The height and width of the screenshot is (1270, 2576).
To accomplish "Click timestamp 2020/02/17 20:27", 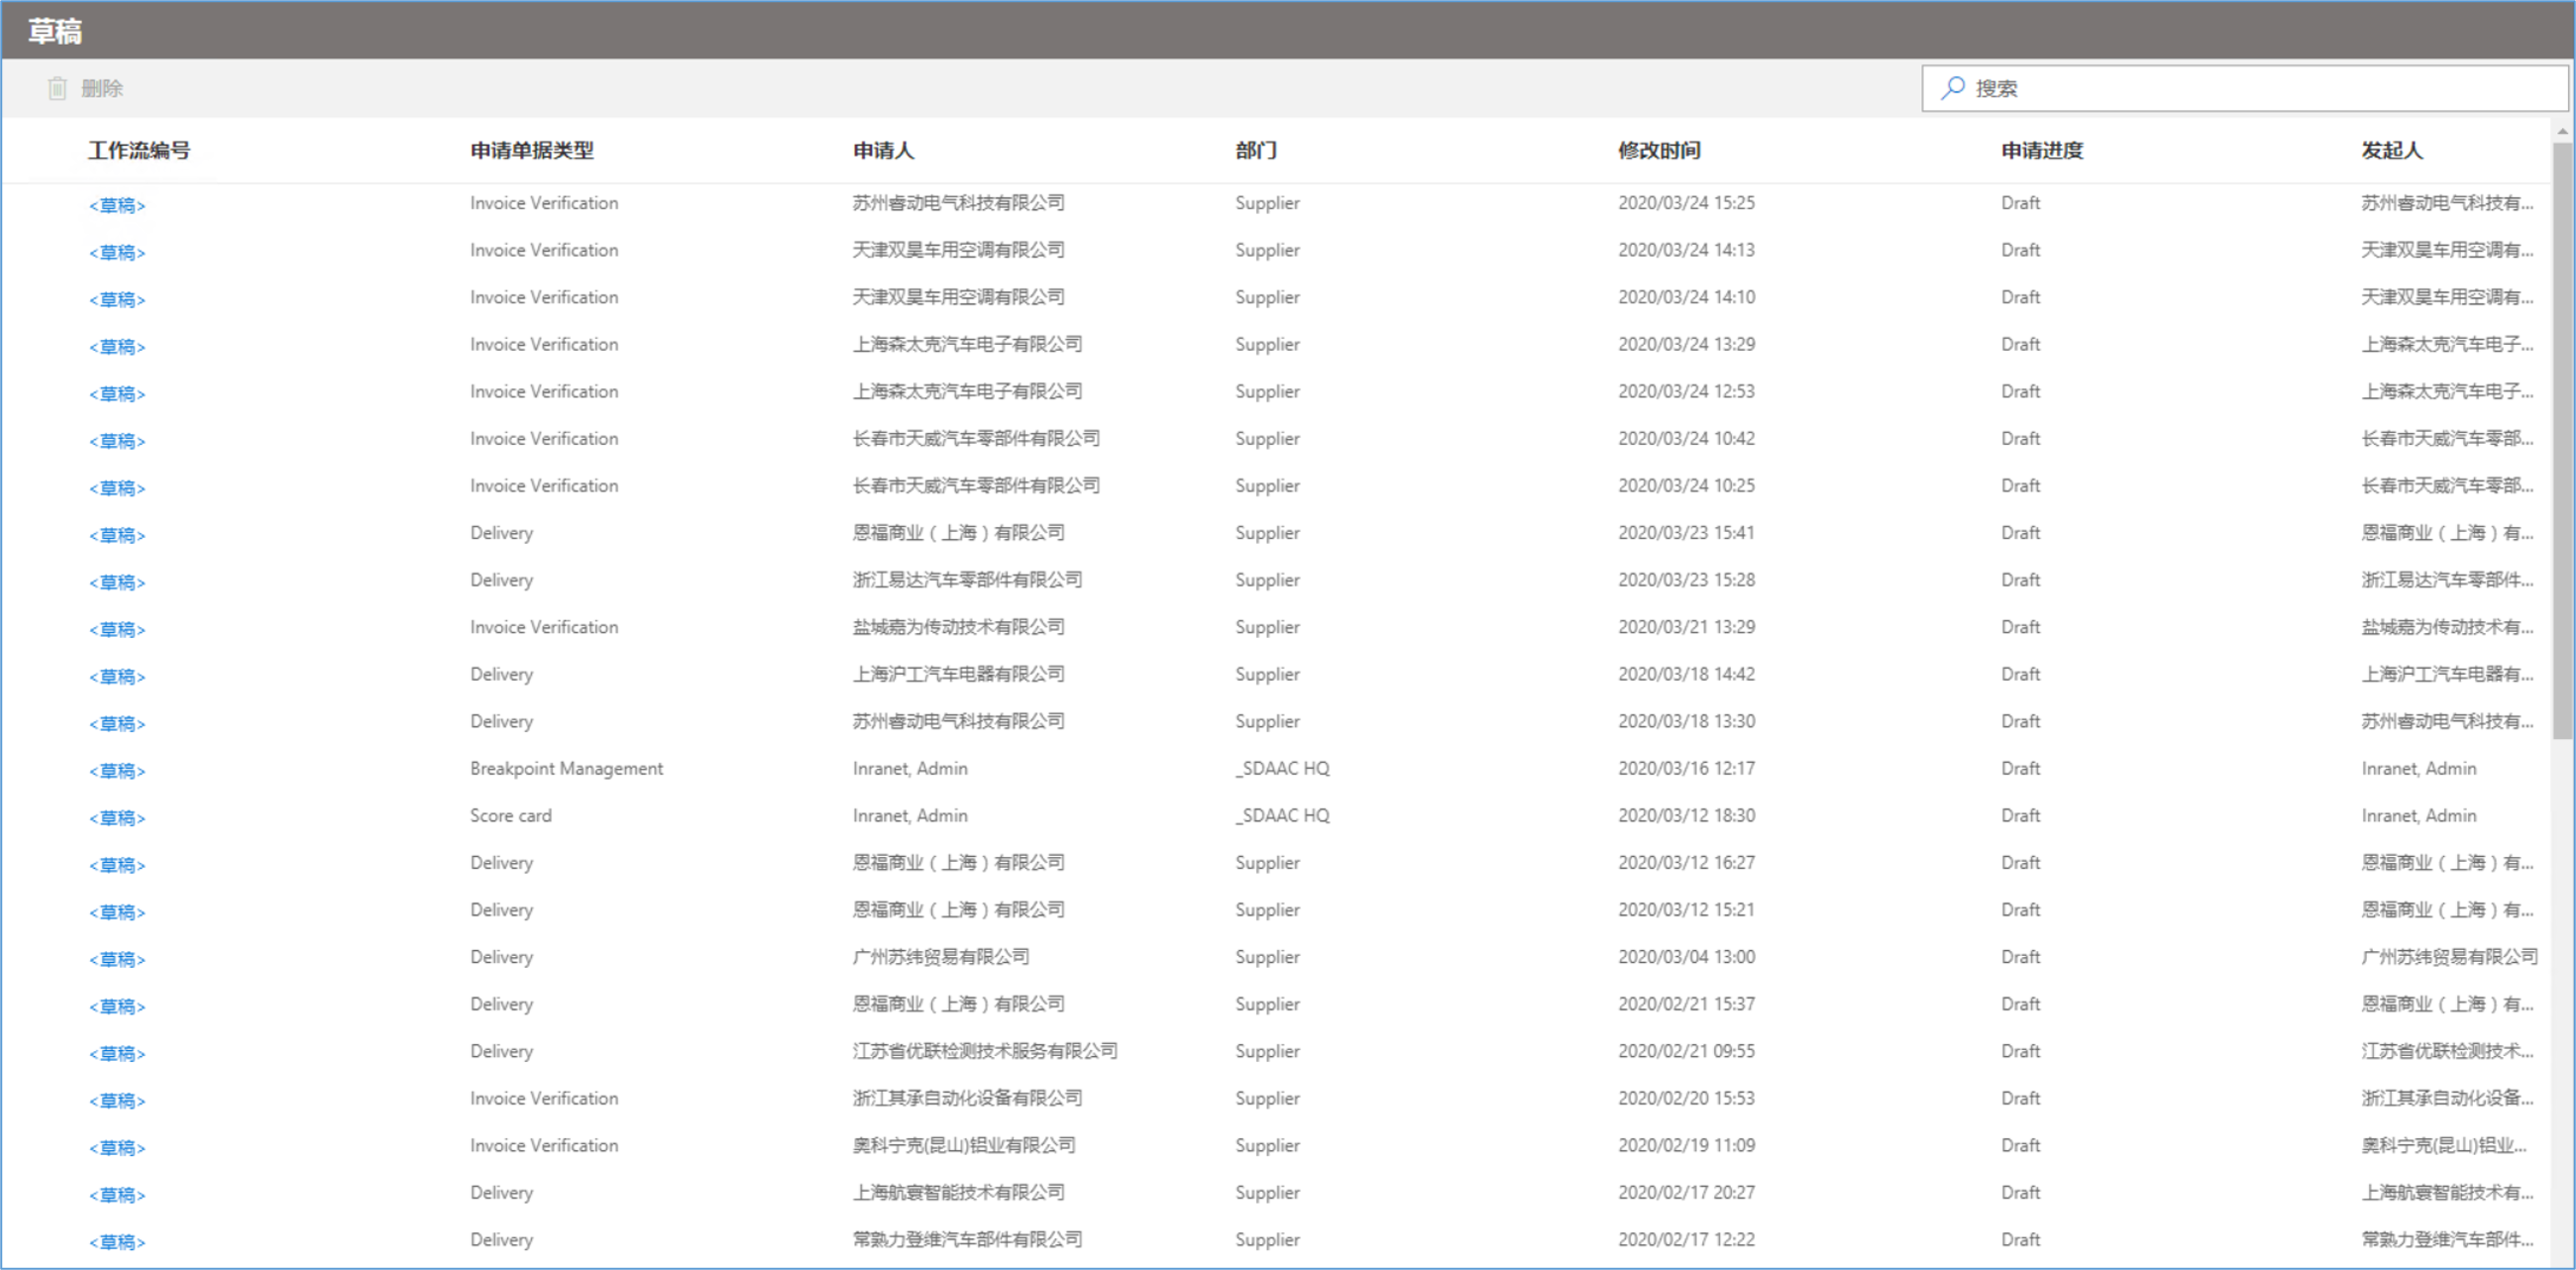I will [1686, 1191].
